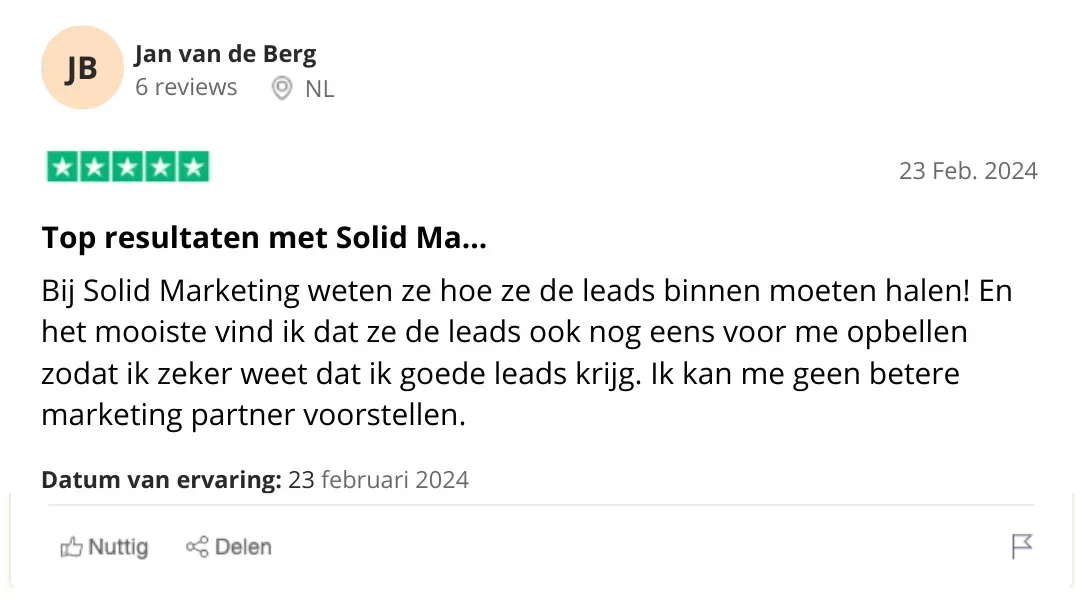Viewport: 1080px width, 600px height.
Task: Click the second green rating star
Action: 95,167
